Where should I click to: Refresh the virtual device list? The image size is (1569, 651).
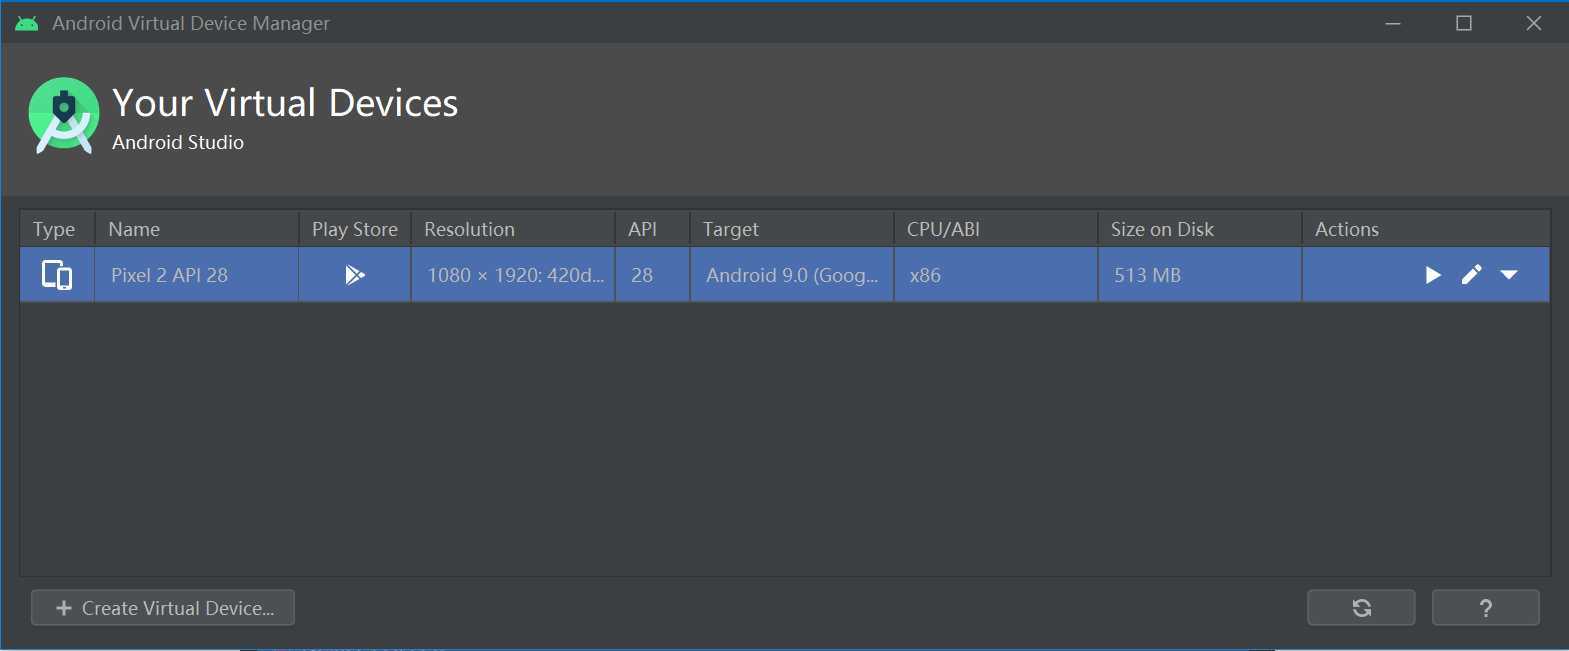1361,608
